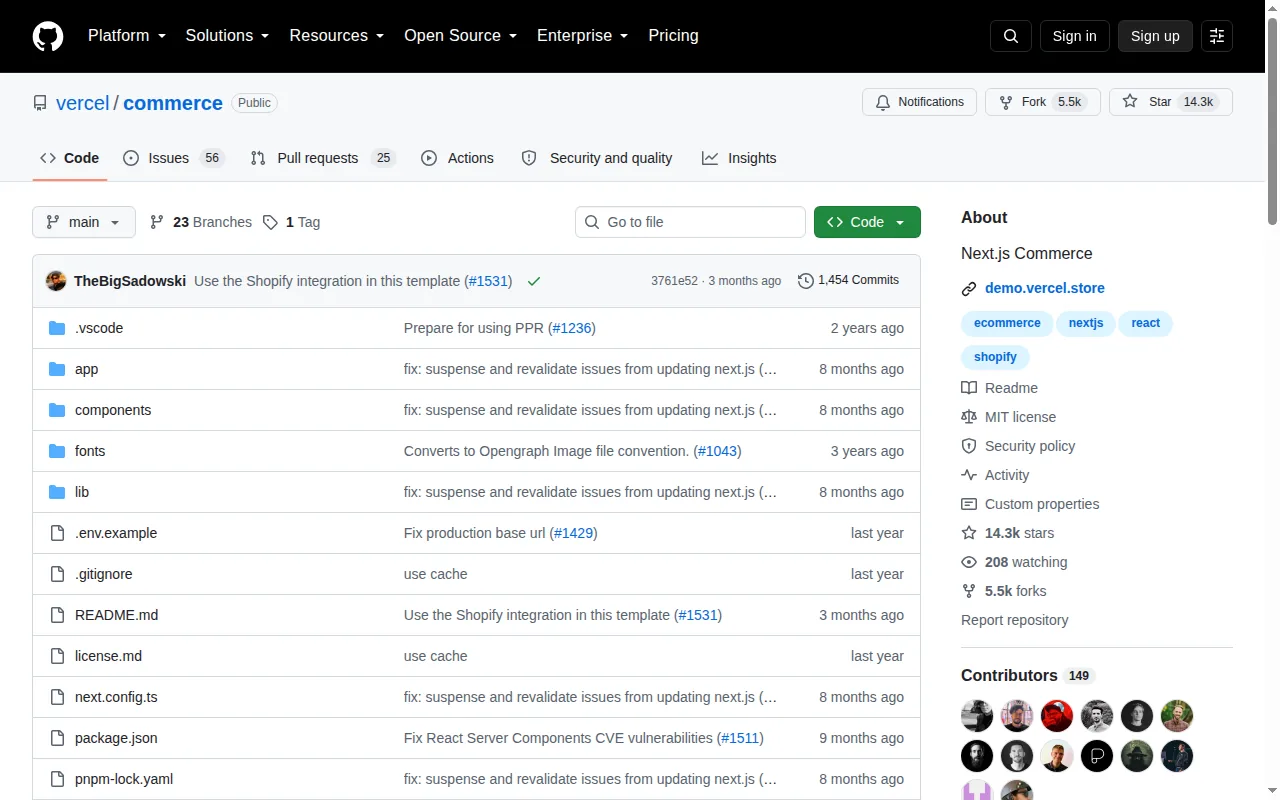Click the green check status icon on latest commit

(534, 281)
